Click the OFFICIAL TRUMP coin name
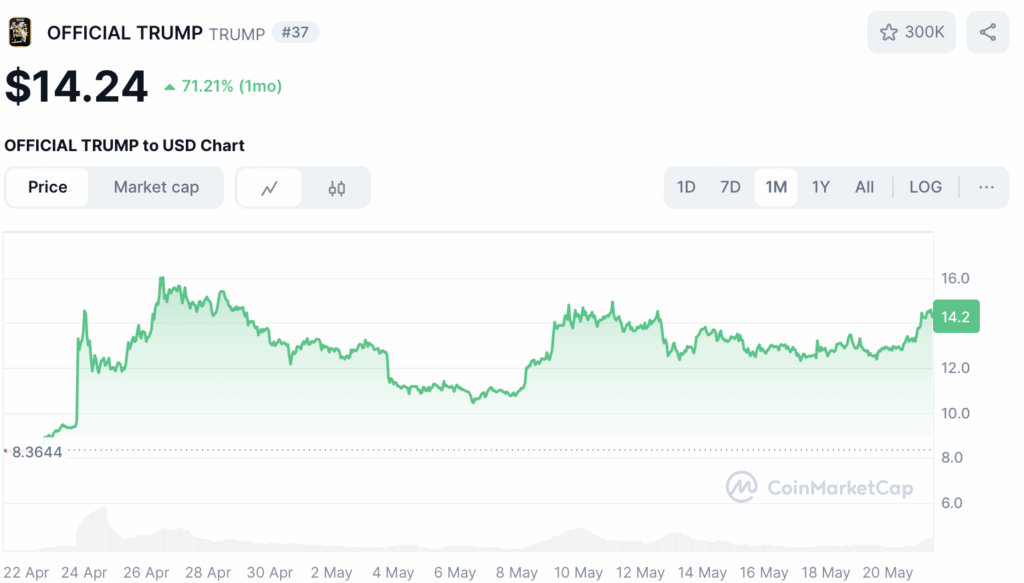The width and height of the screenshot is (1024, 583). 125,33
